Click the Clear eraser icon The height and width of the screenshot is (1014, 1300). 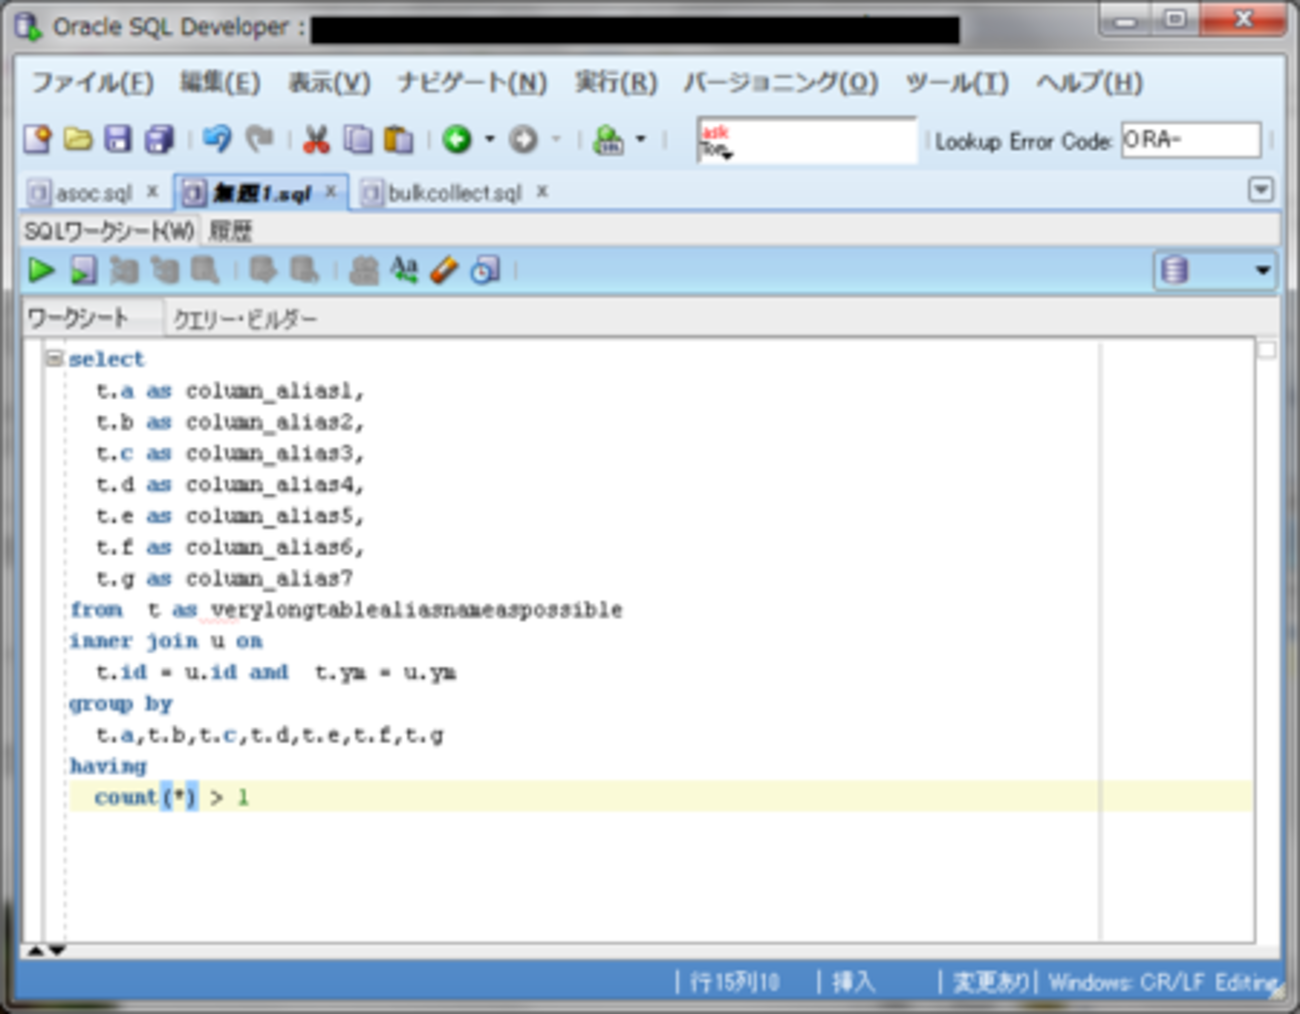click(x=444, y=270)
